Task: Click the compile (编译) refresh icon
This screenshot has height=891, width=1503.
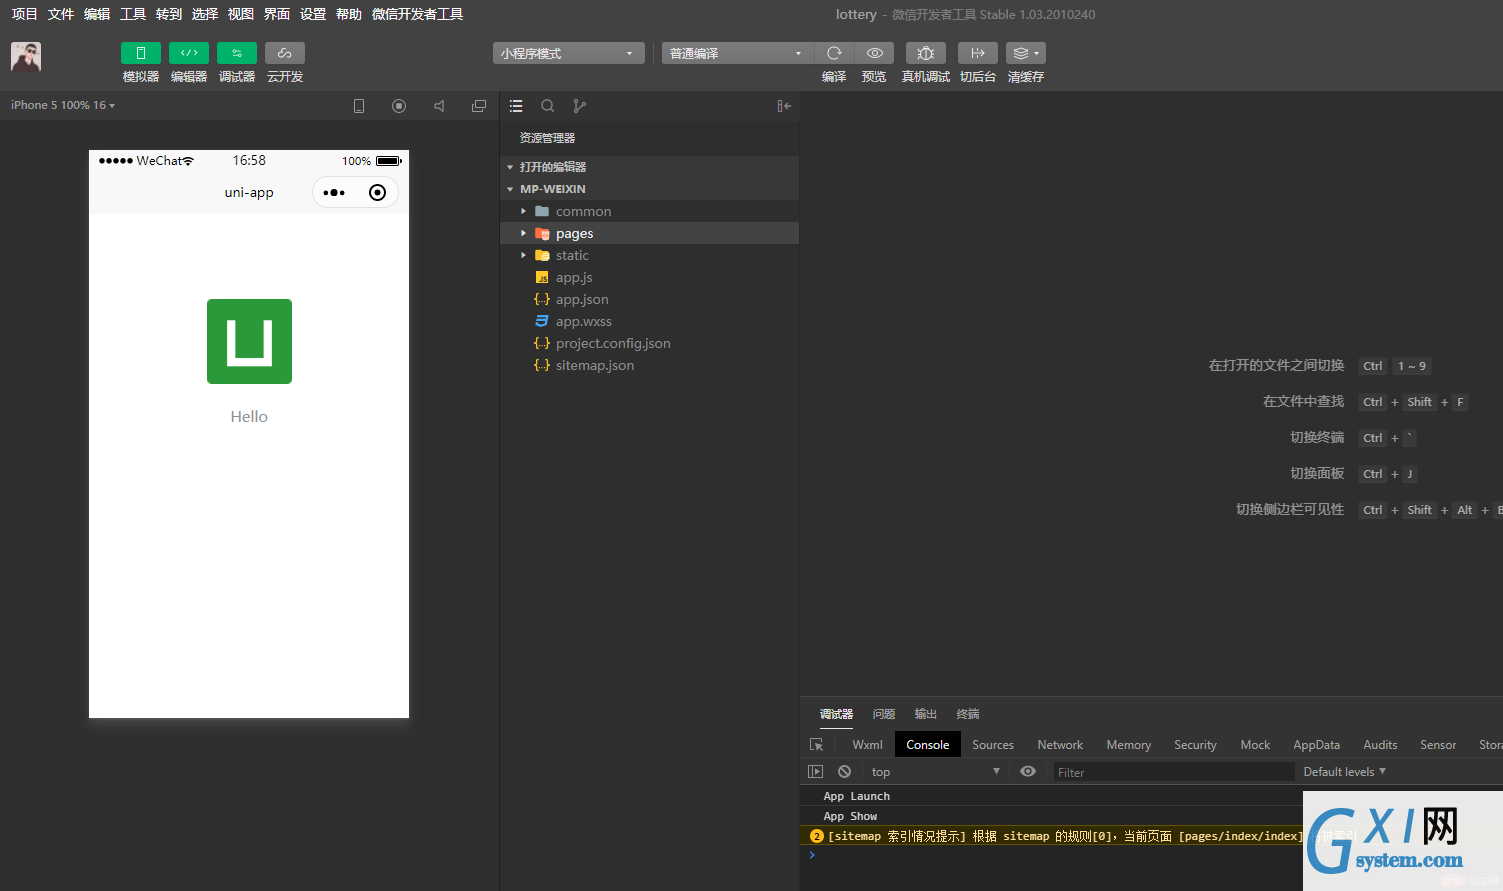Action: click(834, 53)
